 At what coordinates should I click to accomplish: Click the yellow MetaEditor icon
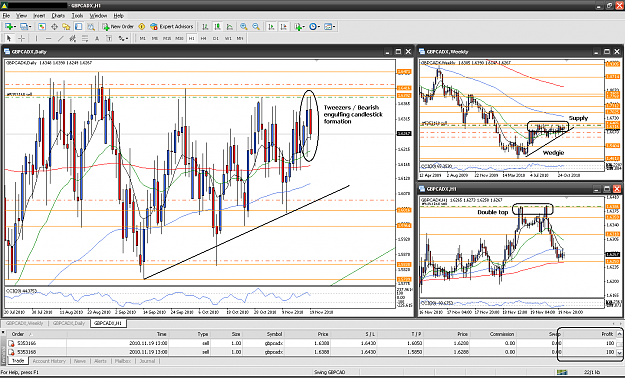[x=142, y=27]
